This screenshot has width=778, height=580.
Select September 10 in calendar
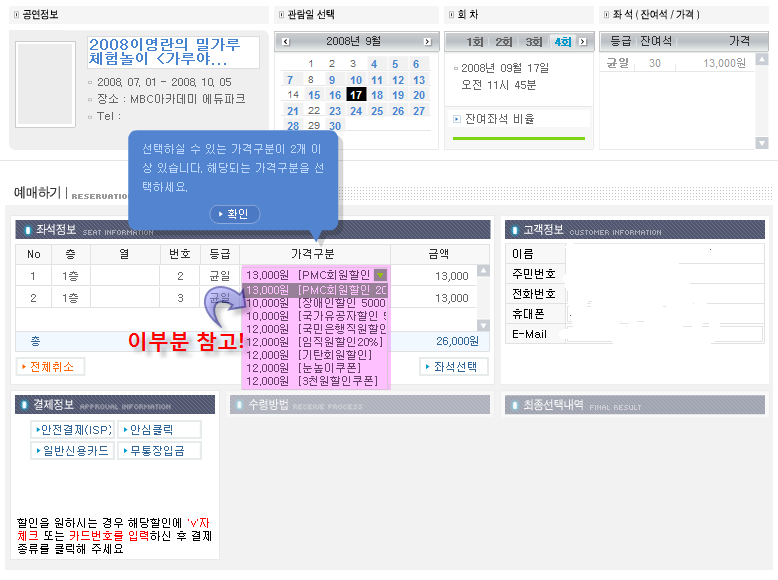pyautogui.click(x=356, y=80)
